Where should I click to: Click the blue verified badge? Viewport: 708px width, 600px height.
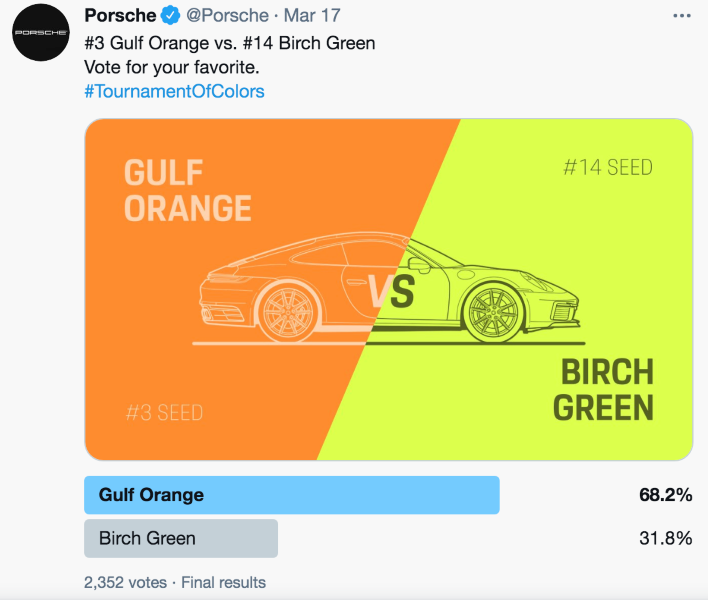tap(171, 15)
